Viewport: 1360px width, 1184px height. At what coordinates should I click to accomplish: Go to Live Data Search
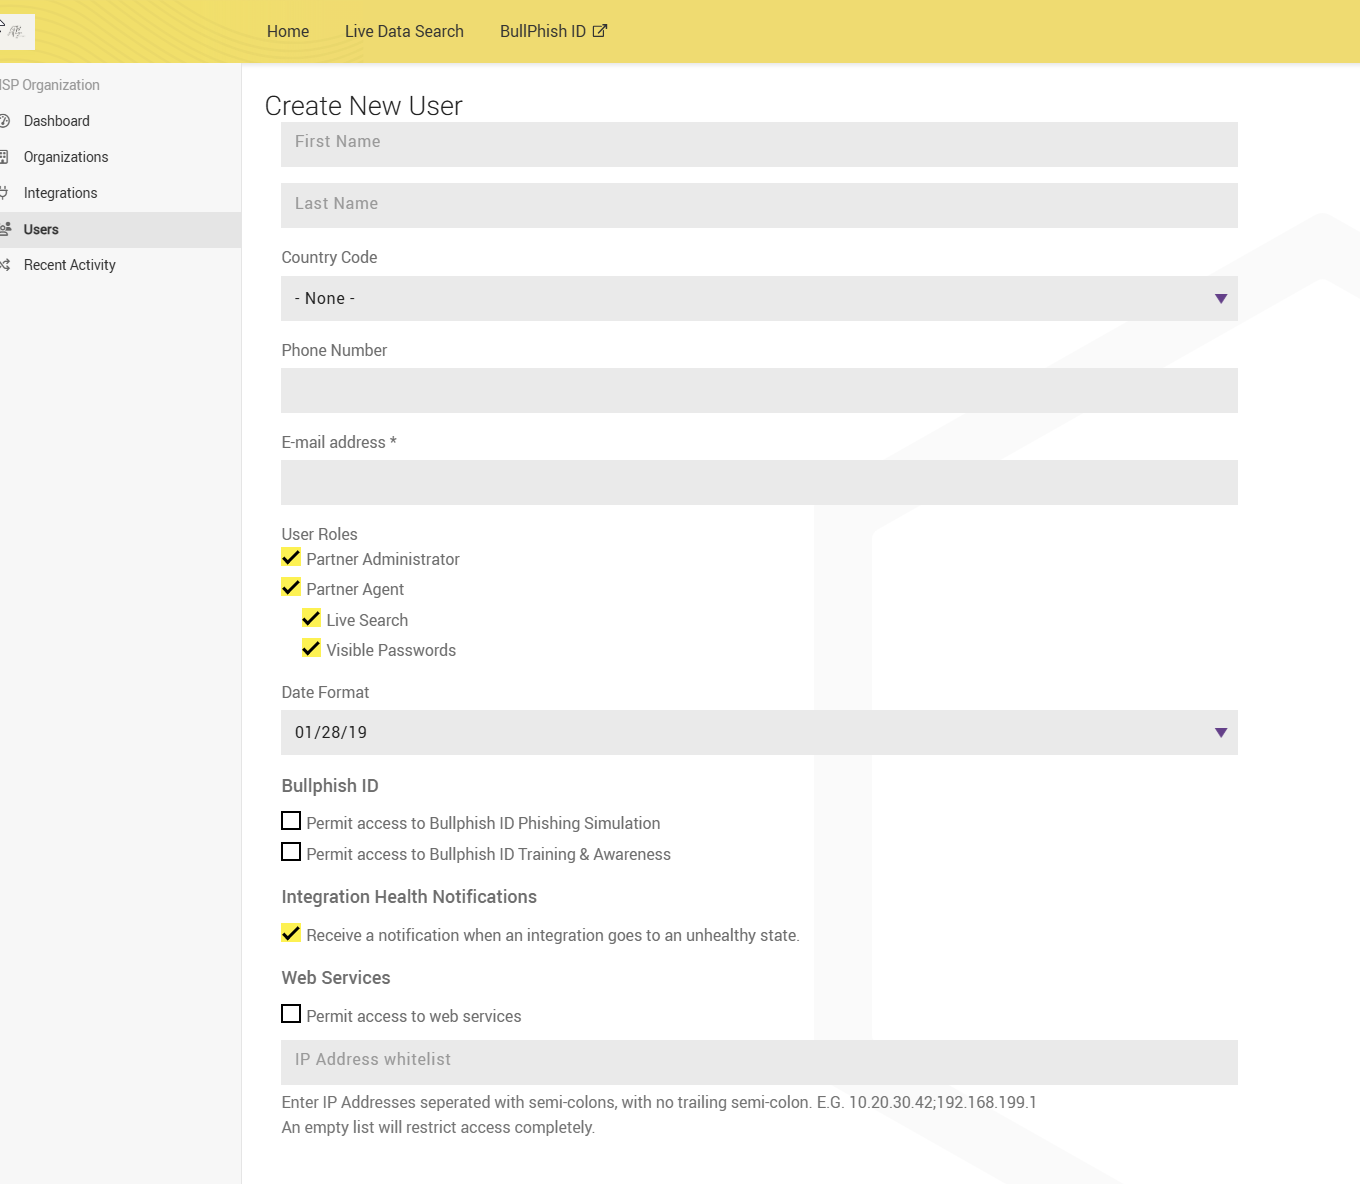(404, 31)
